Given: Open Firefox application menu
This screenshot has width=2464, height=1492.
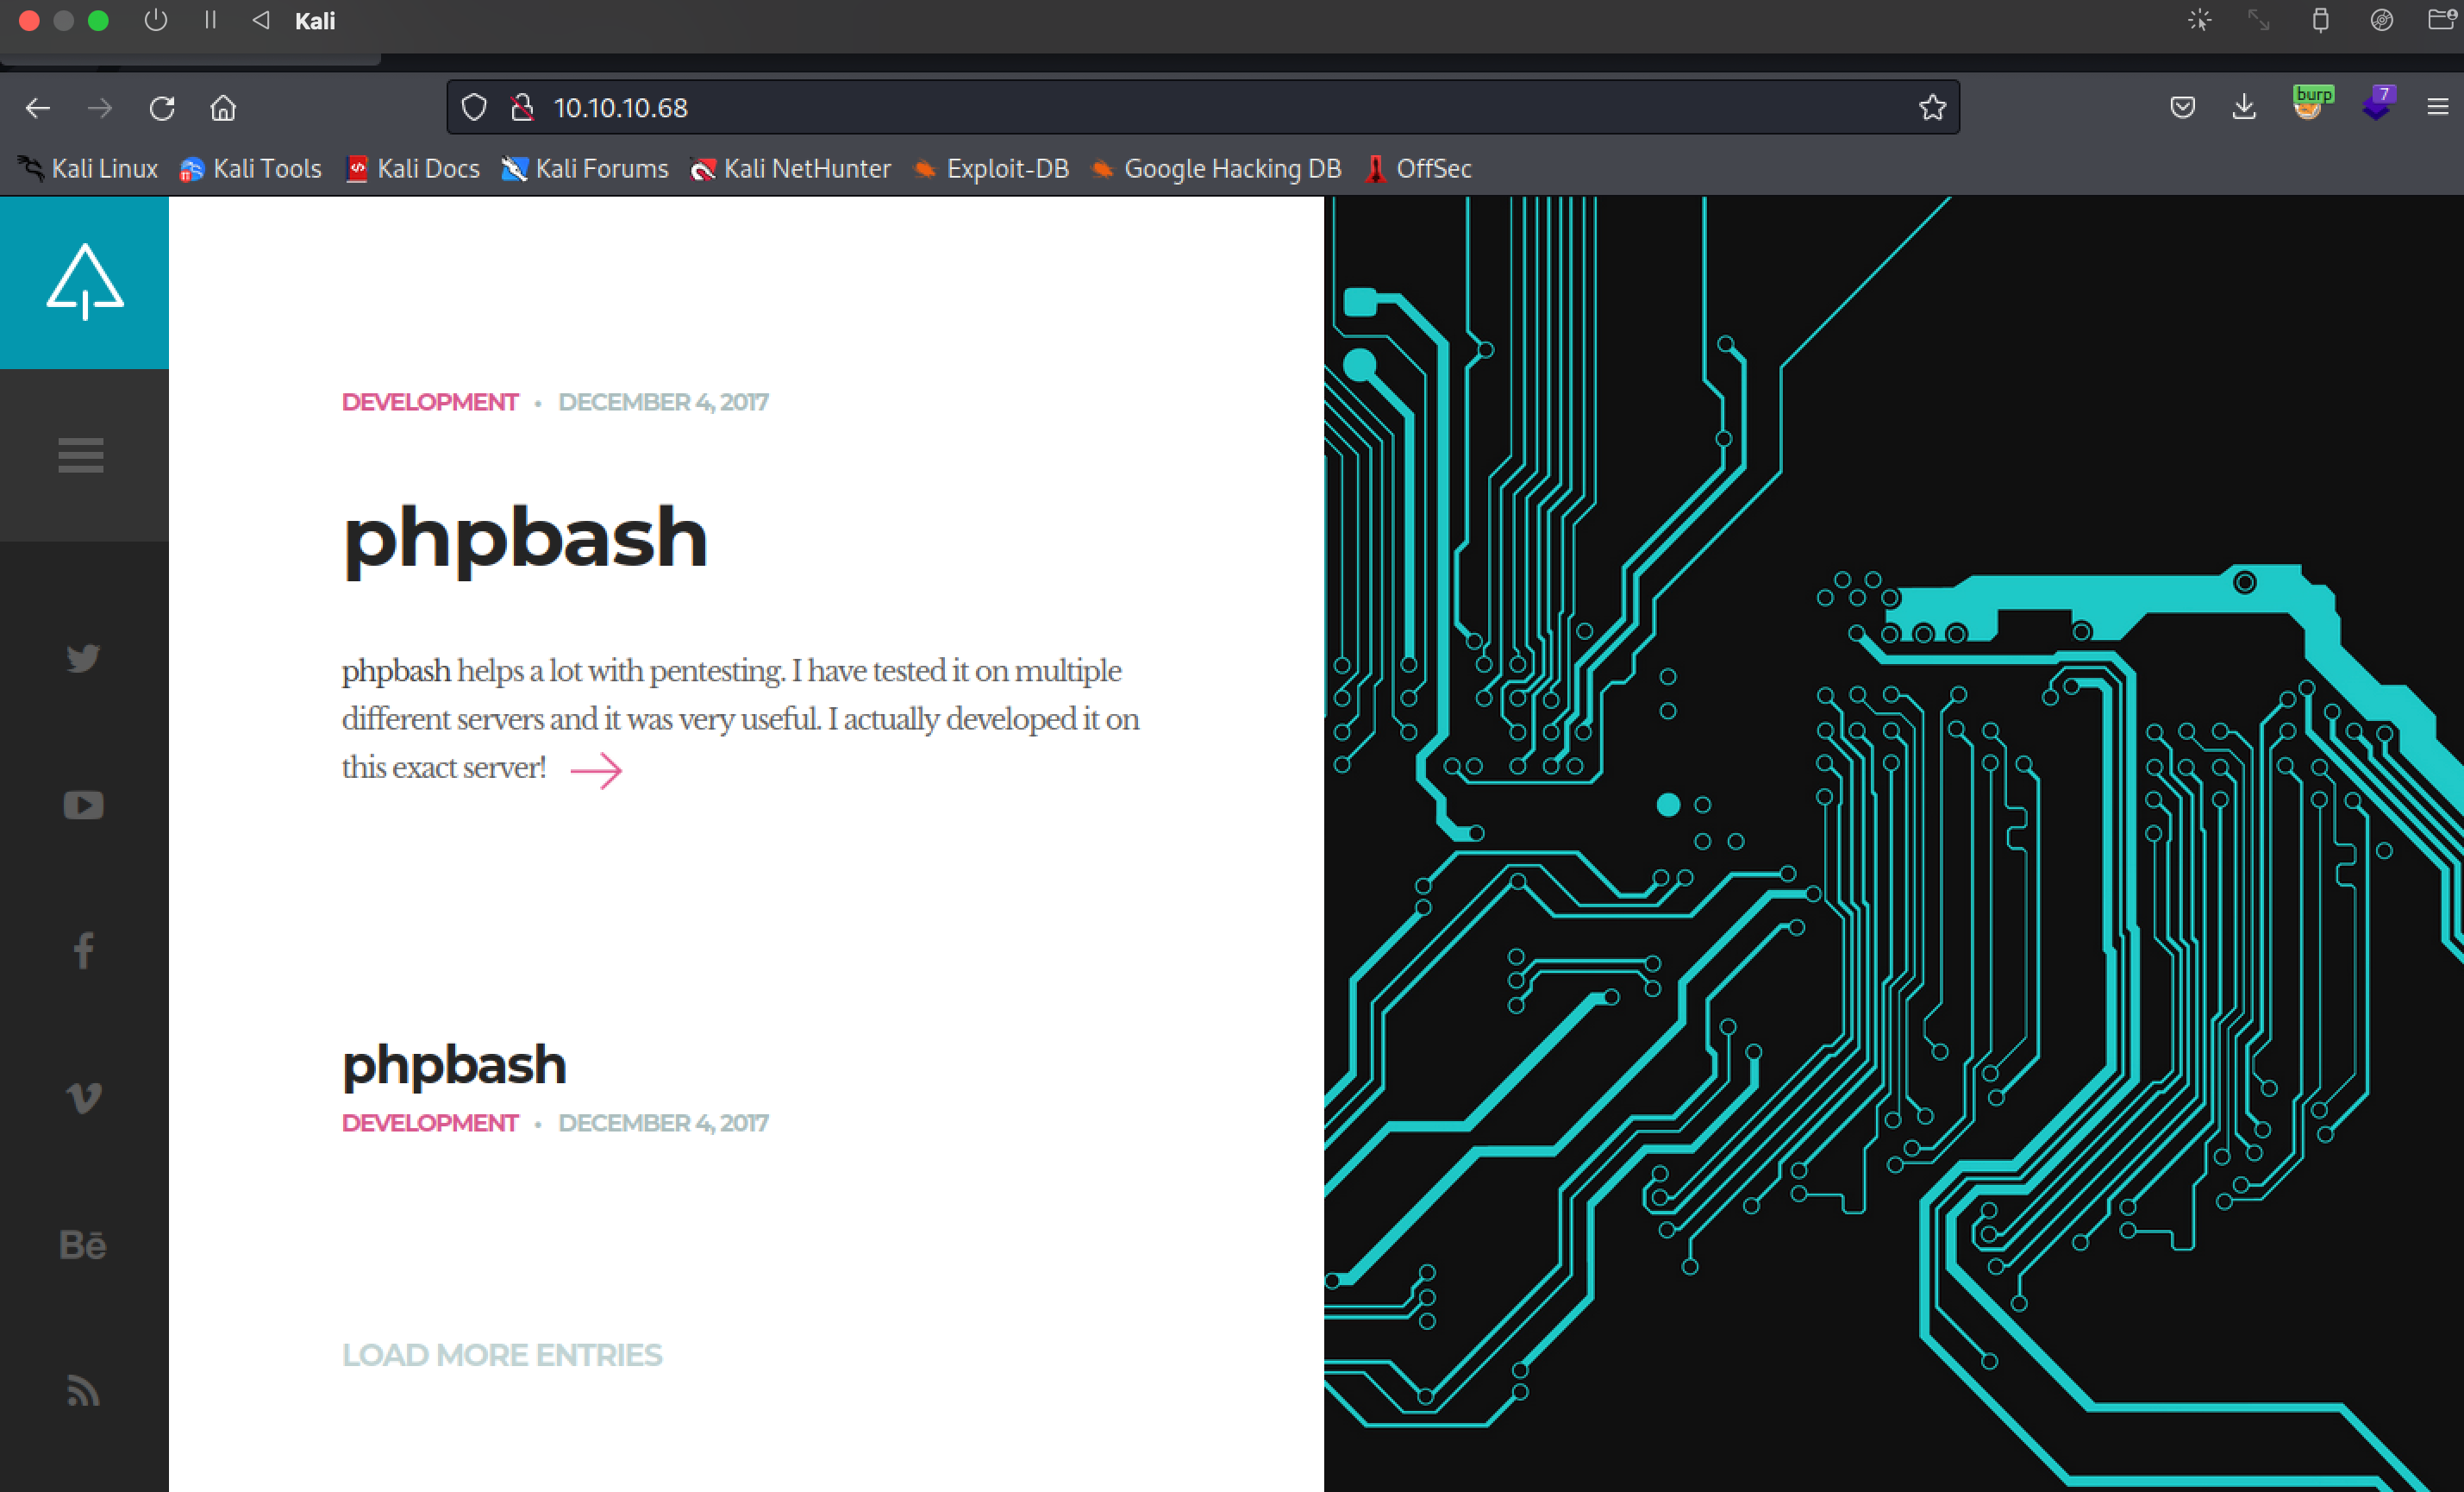Looking at the screenshot, I should [2437, 108].
